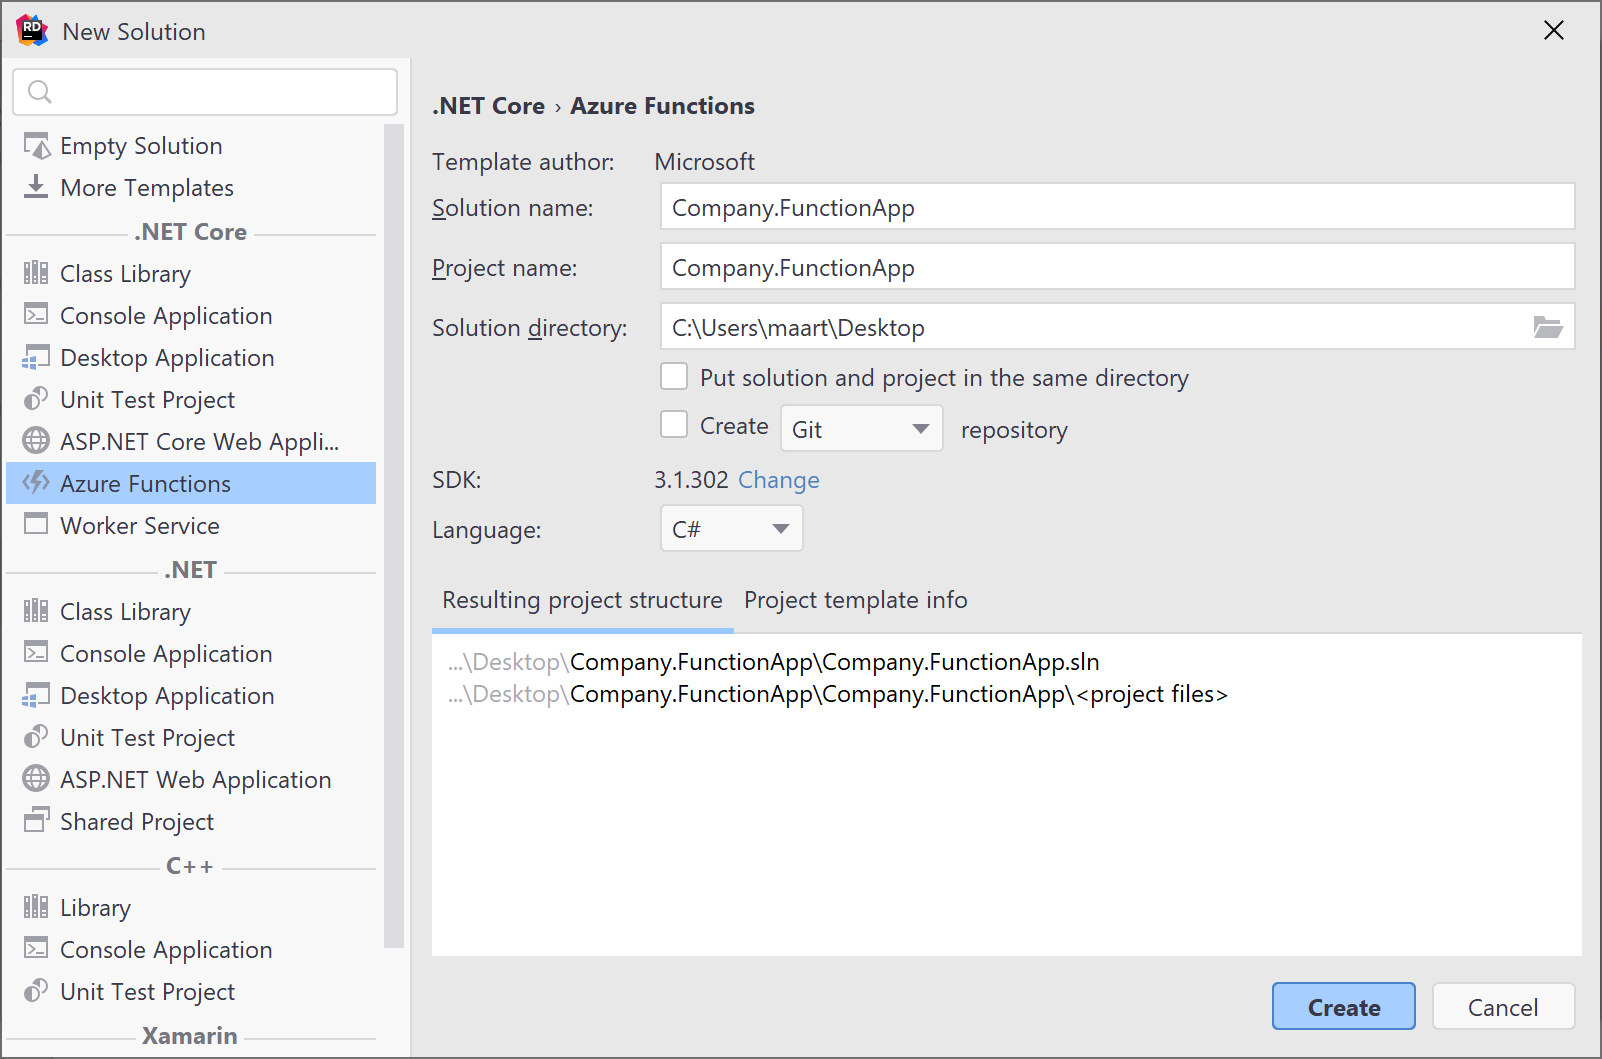
Task: Click the More Templates download icon
Action: (36, 187)
